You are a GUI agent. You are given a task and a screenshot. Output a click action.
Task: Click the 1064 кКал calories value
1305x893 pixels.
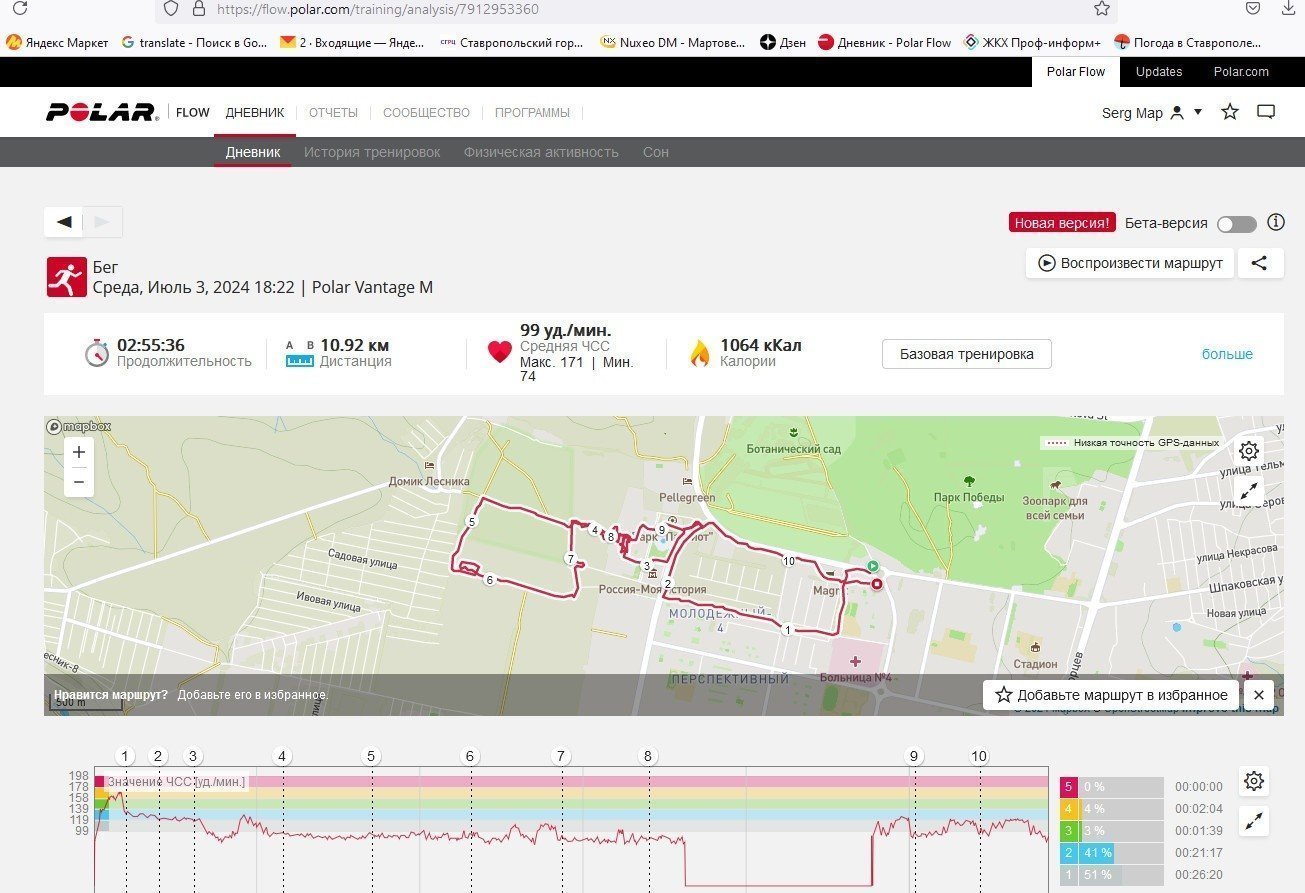tap(761, 346)
